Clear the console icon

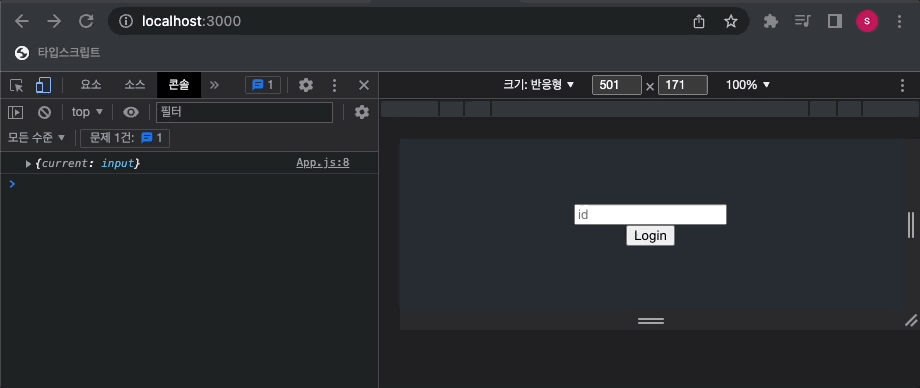(45, 113)
